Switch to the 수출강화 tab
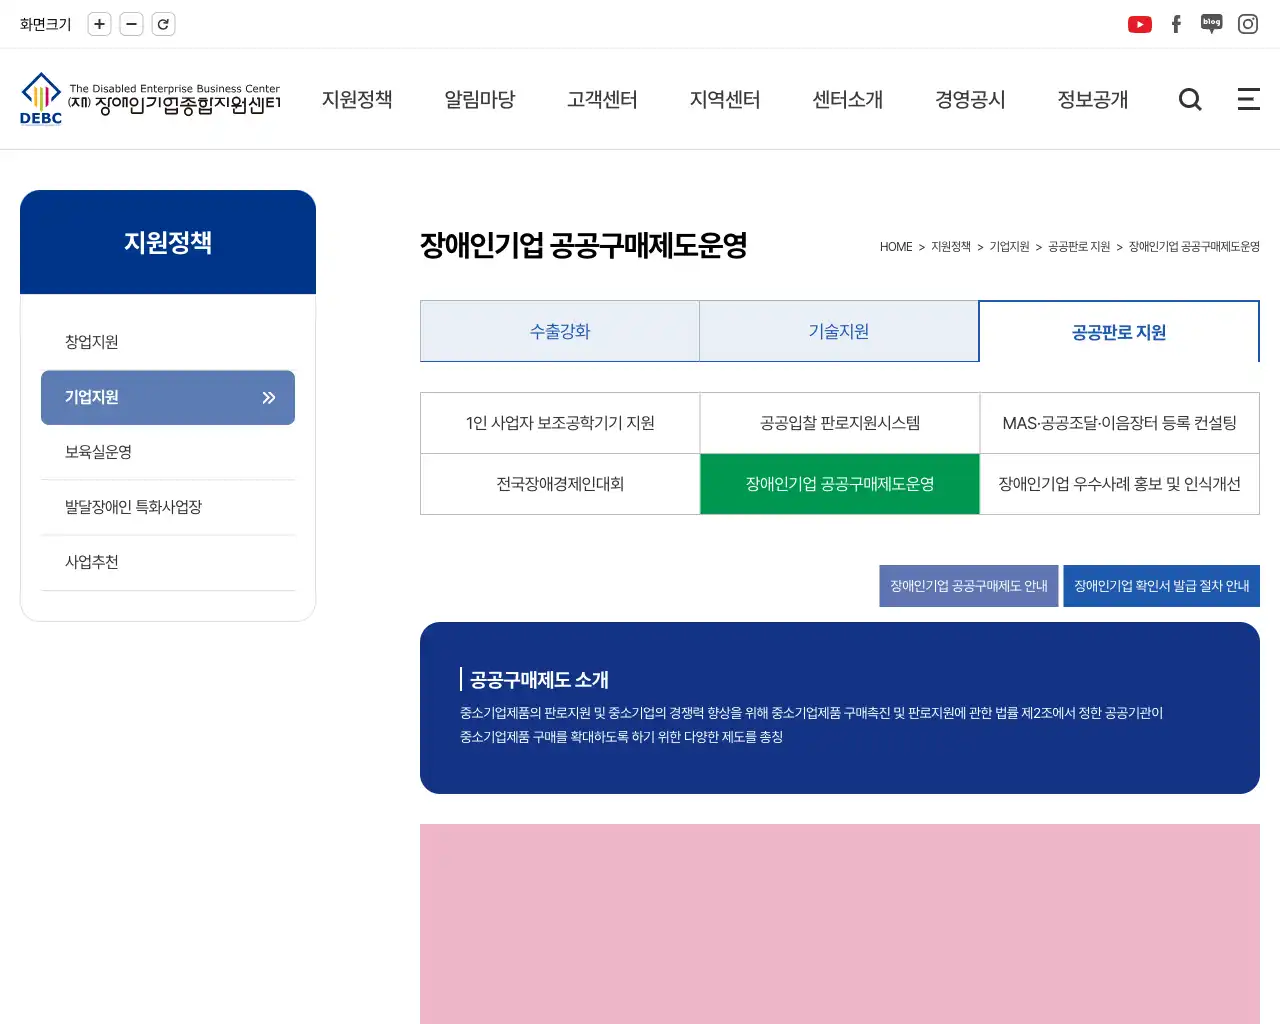Screen dimensions: 1280x1024 (560, 331)
